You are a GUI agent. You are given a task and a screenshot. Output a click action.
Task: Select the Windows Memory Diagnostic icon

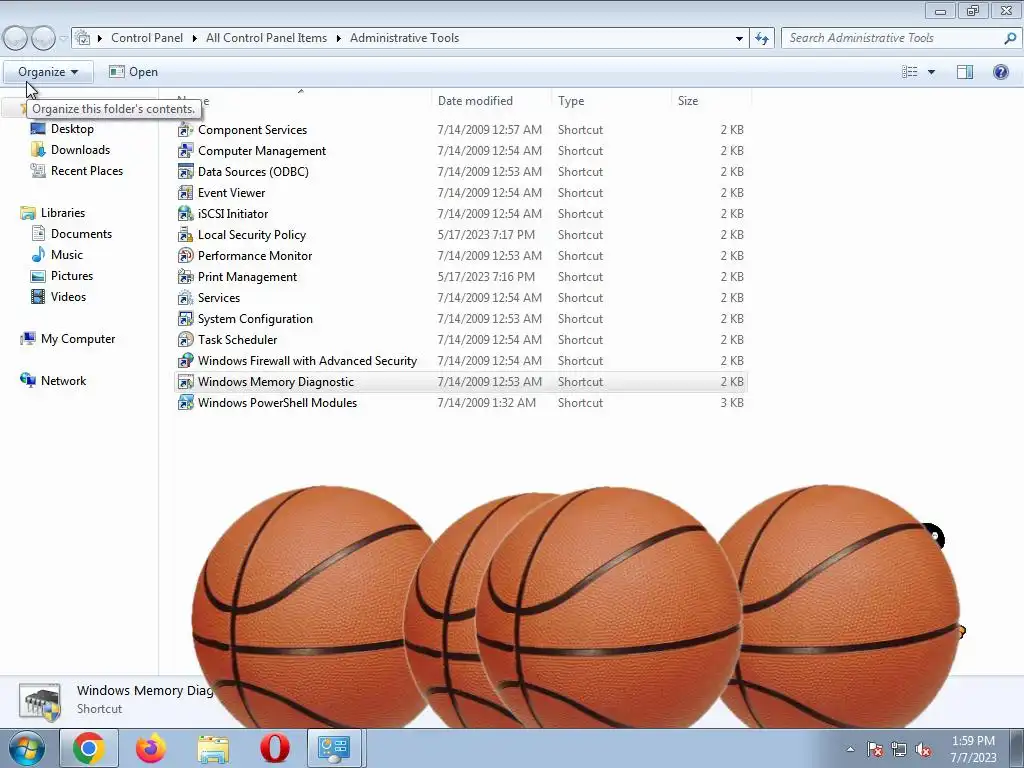(x=185, y=381)
